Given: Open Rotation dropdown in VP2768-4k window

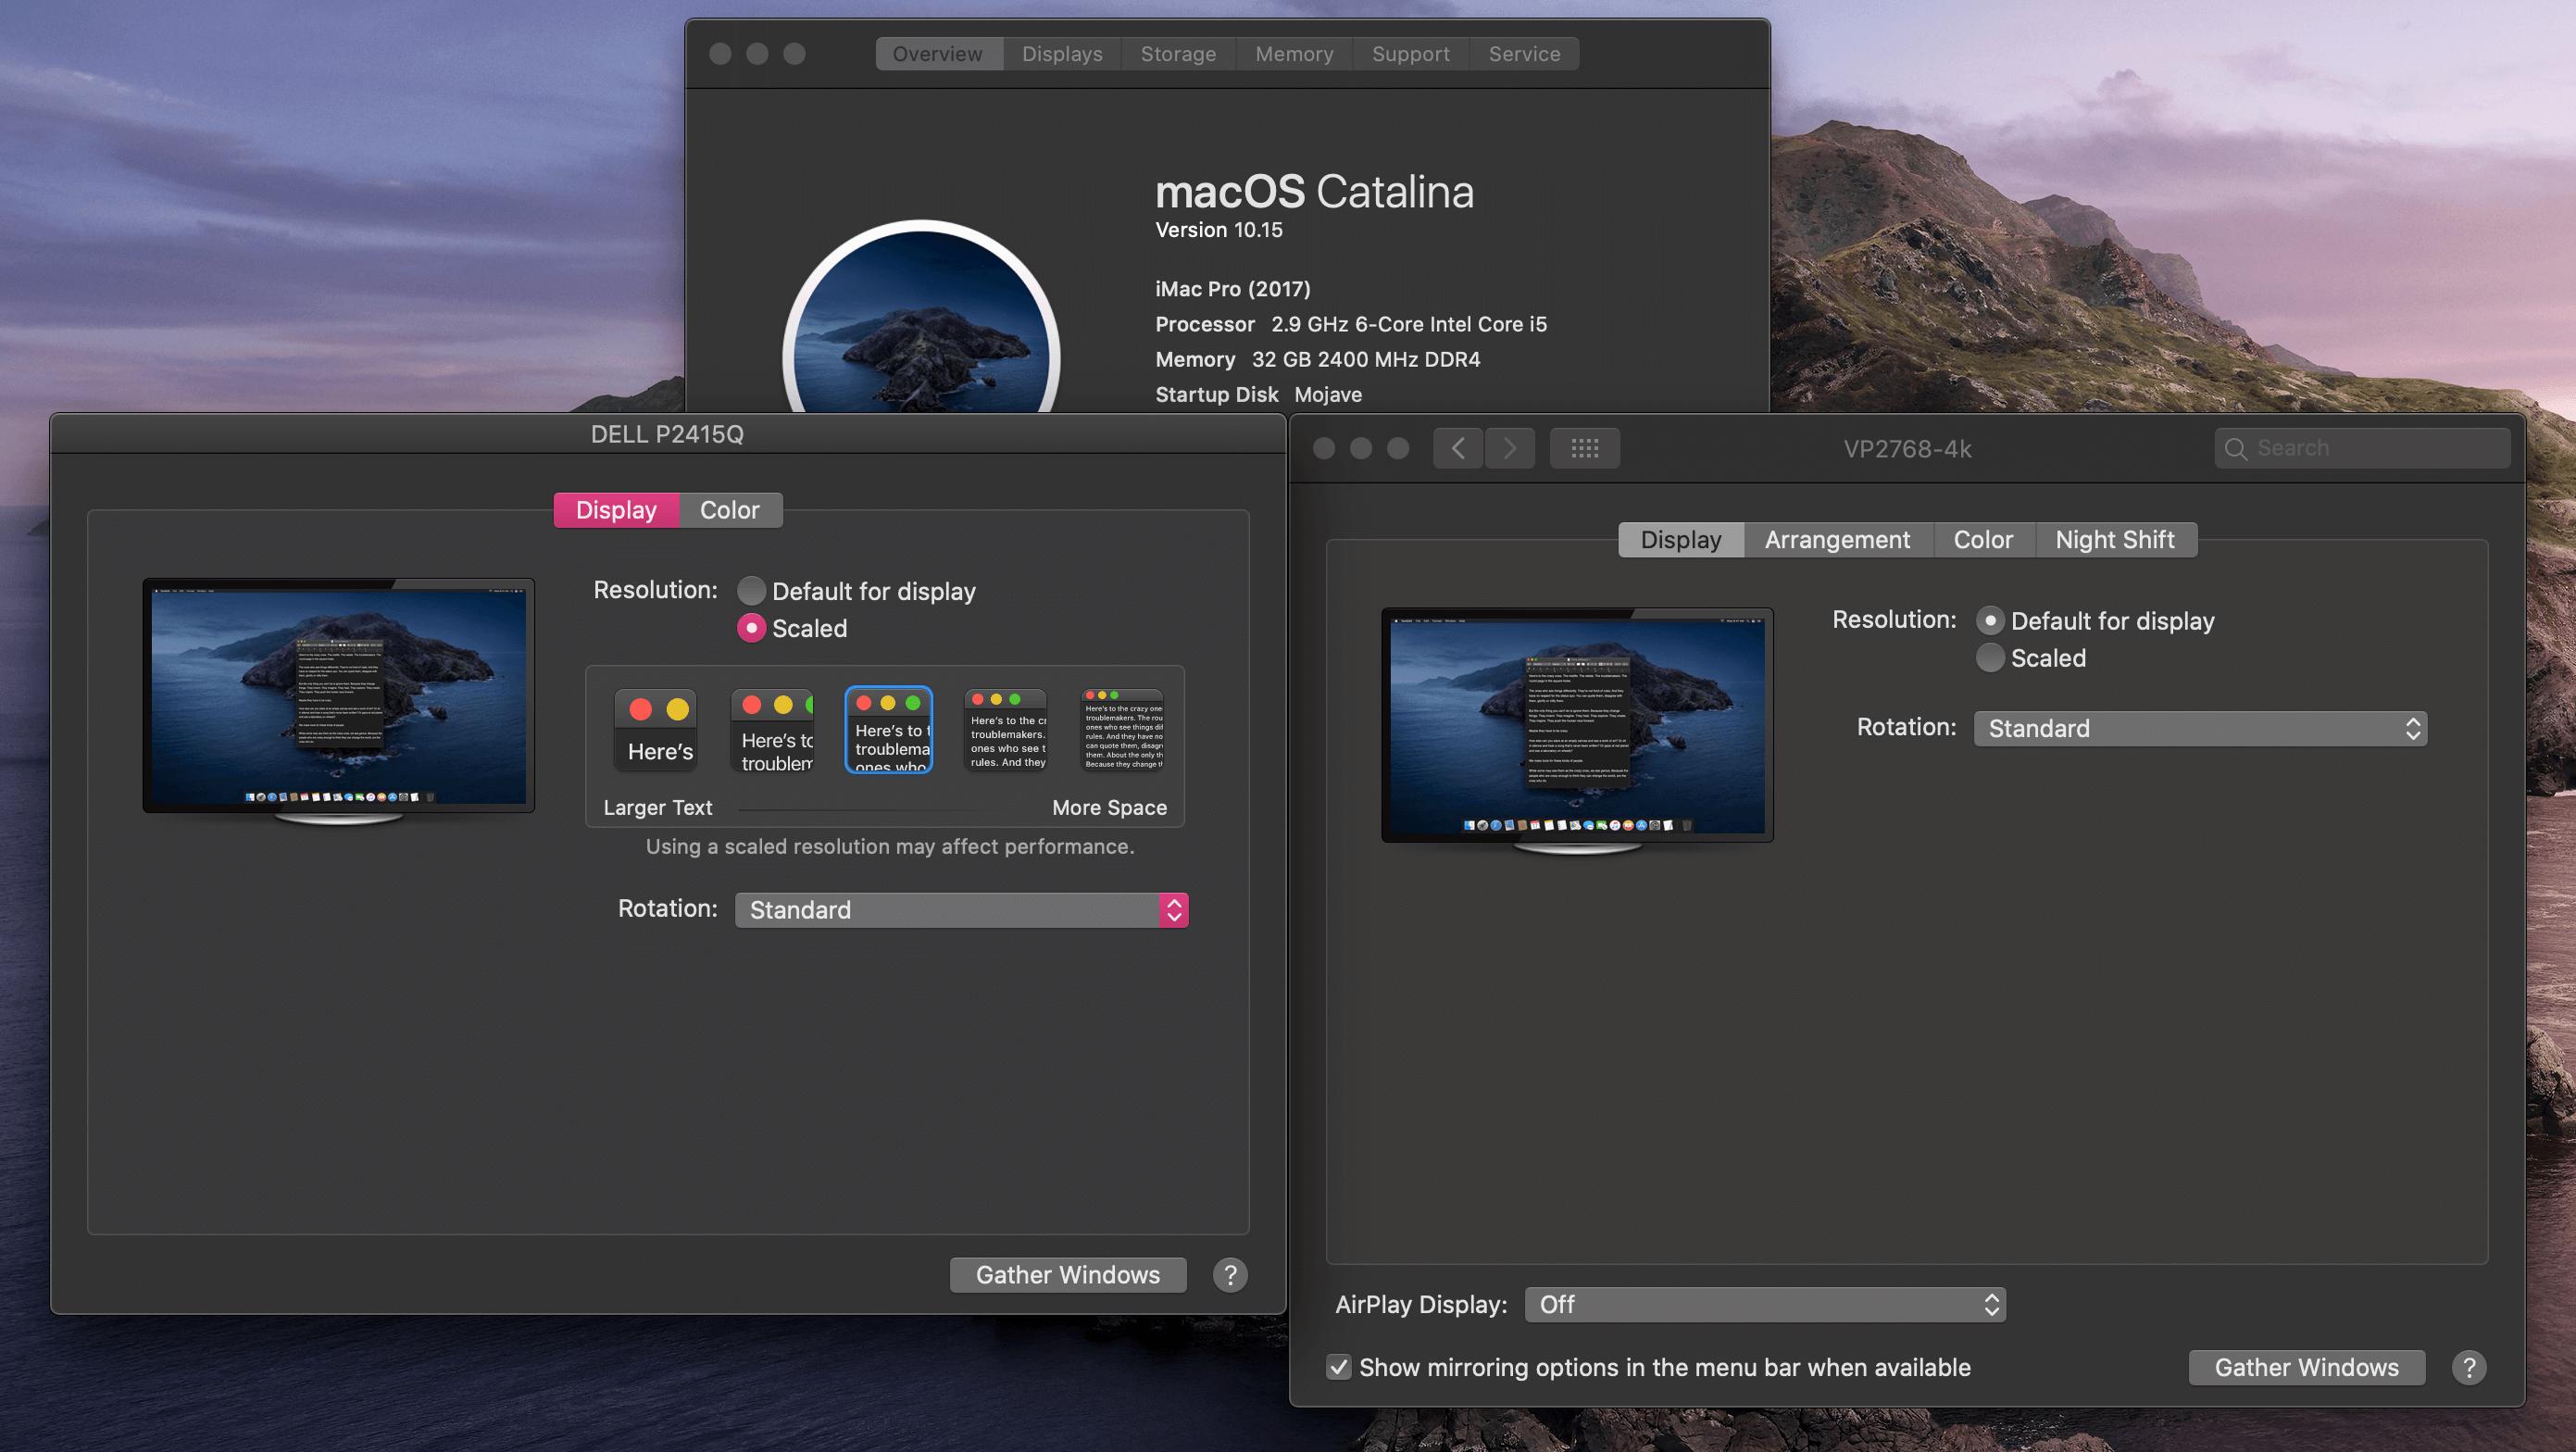Looking at the screenshot, I should pyautogui.click(x=2200, y=728).
